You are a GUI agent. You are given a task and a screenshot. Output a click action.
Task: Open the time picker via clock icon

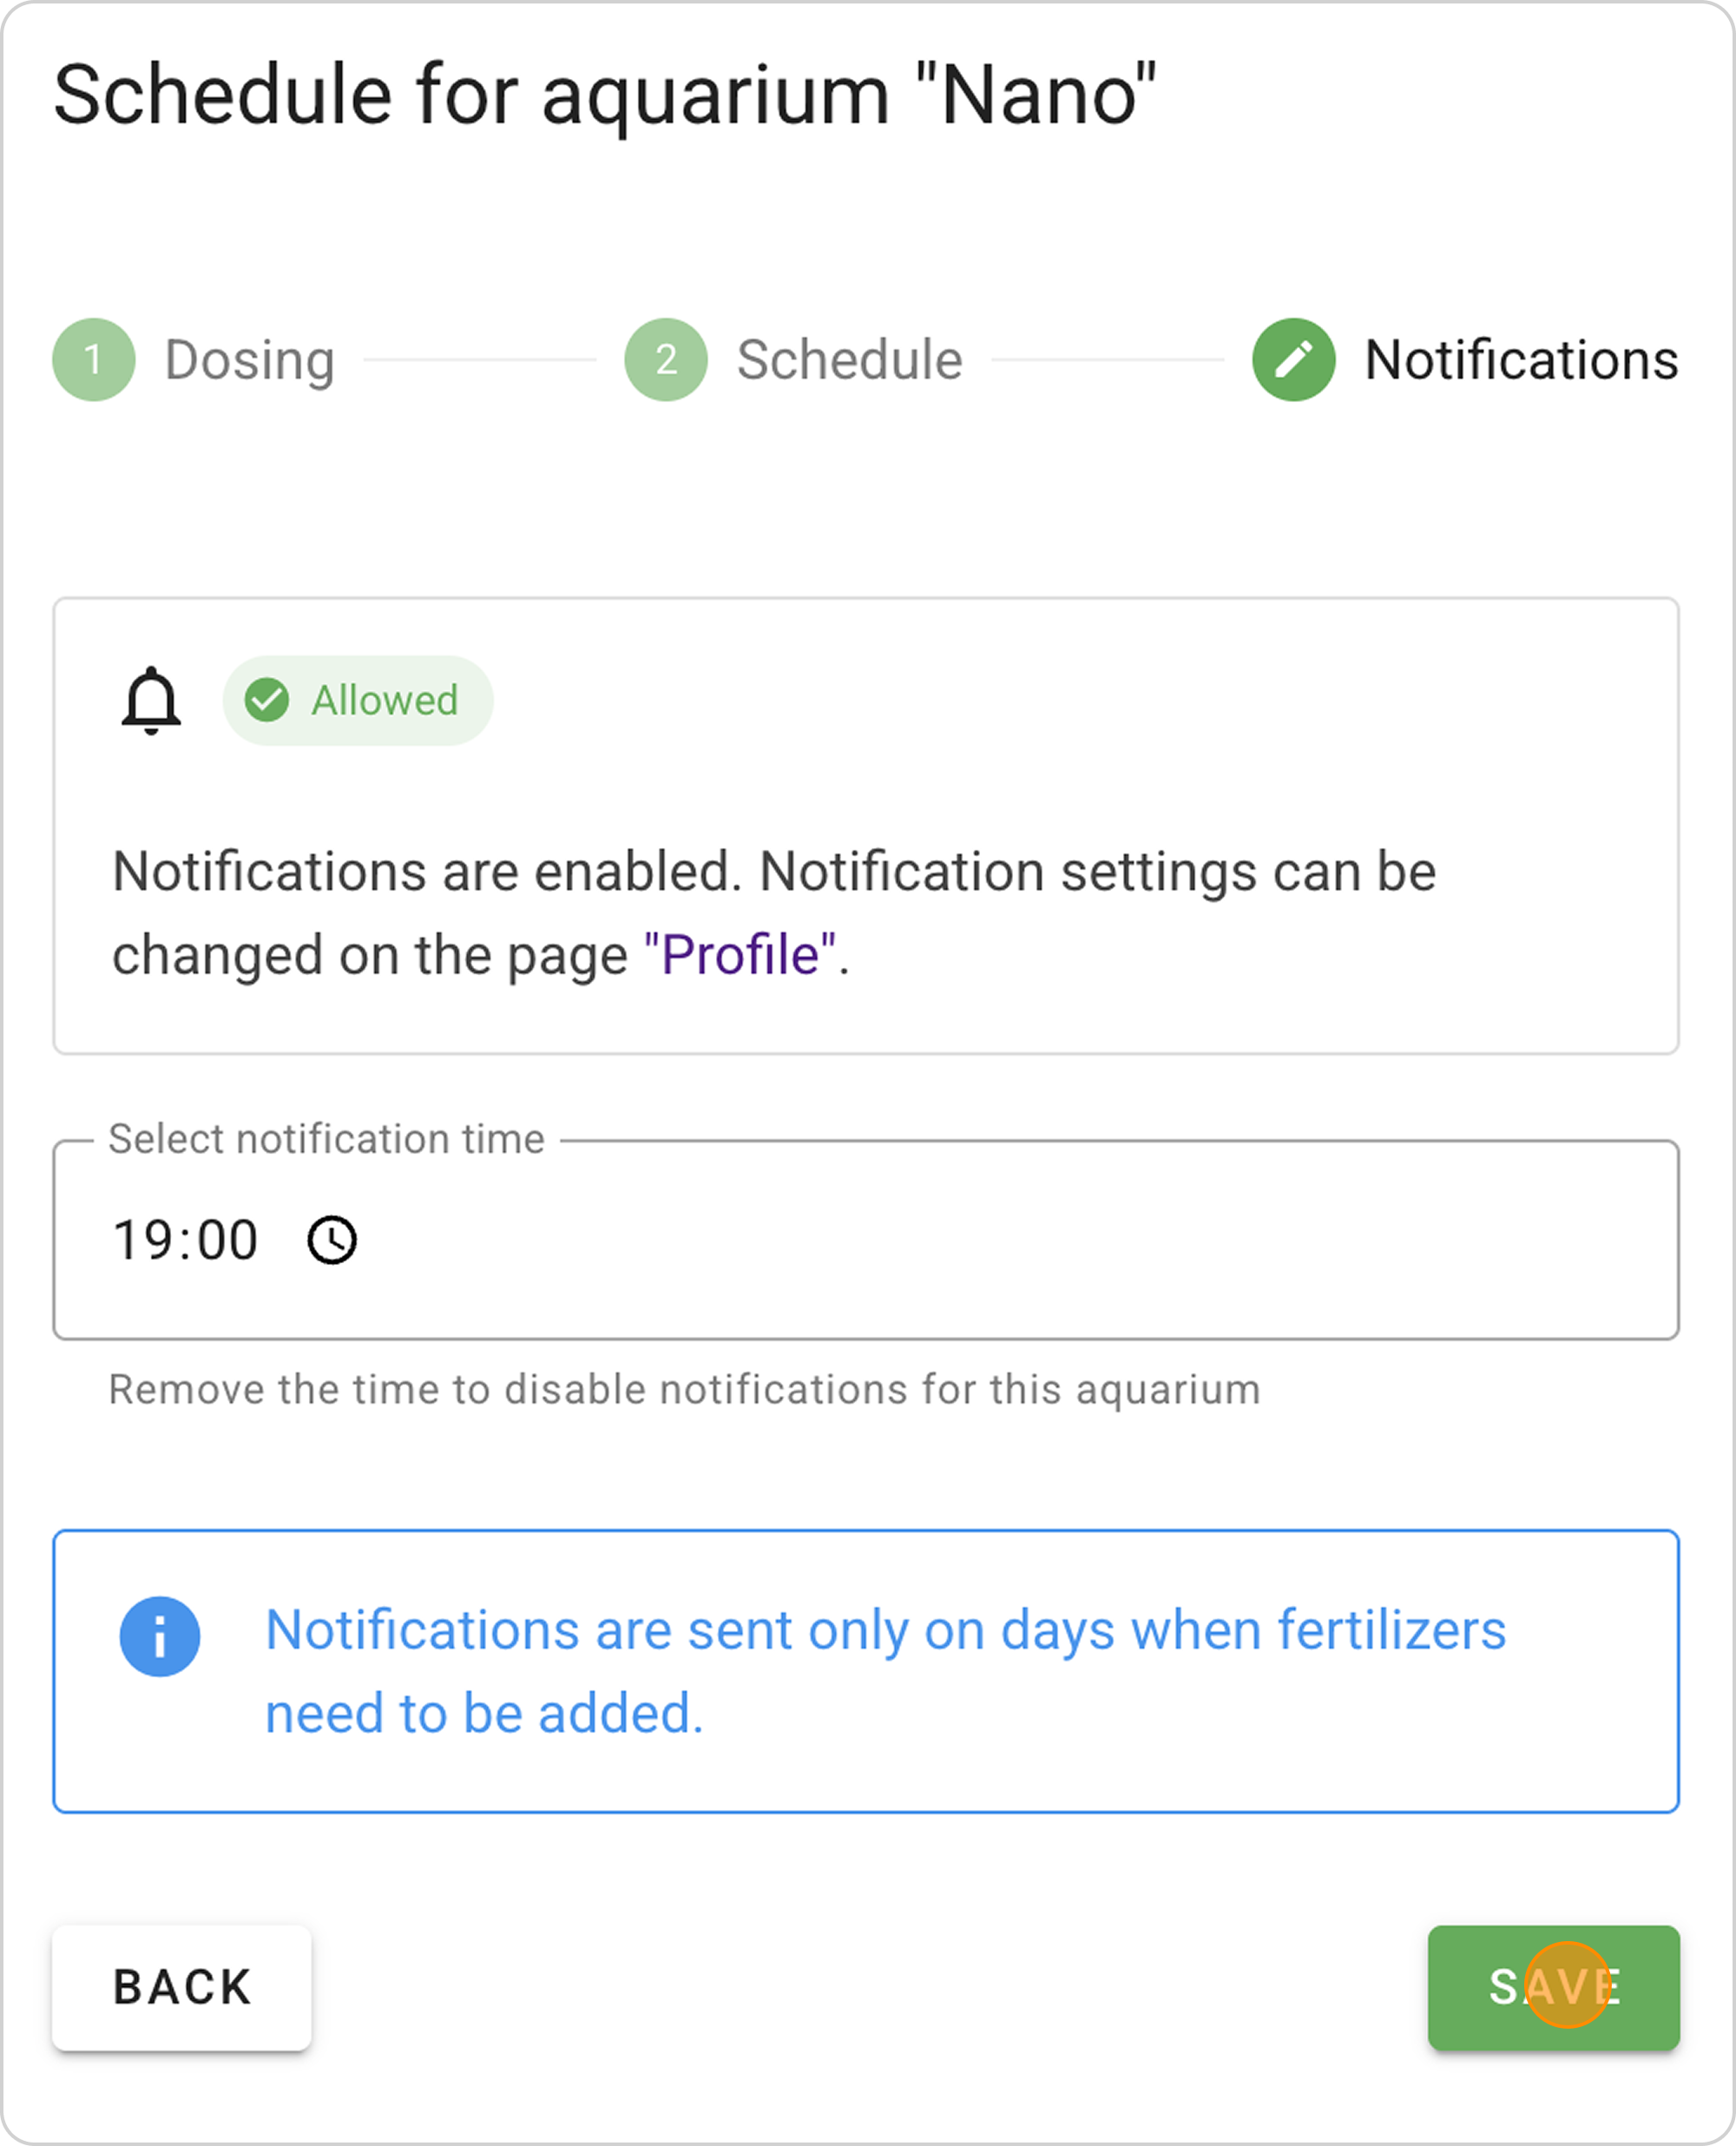pyautogui.click(x=332, y=1240)
